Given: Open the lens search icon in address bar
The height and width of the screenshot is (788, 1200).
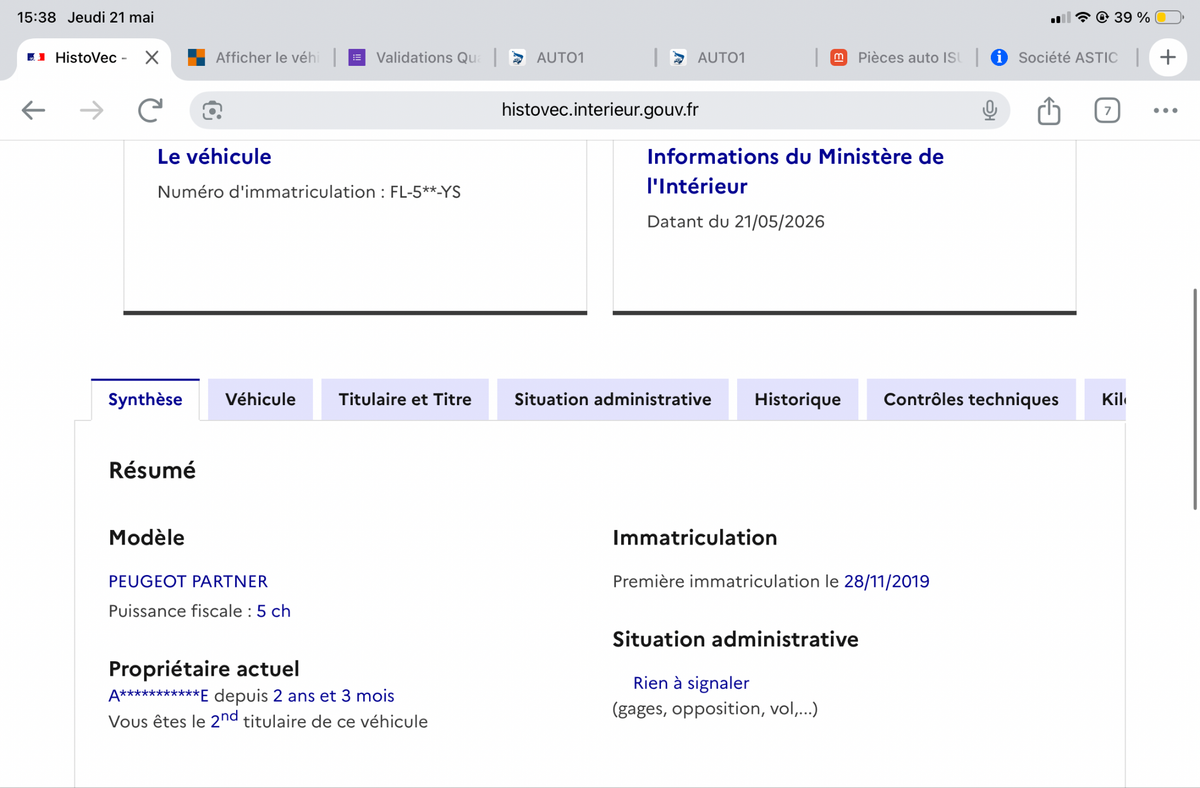Looking at the screenshot, I should (x=212, y=110).
